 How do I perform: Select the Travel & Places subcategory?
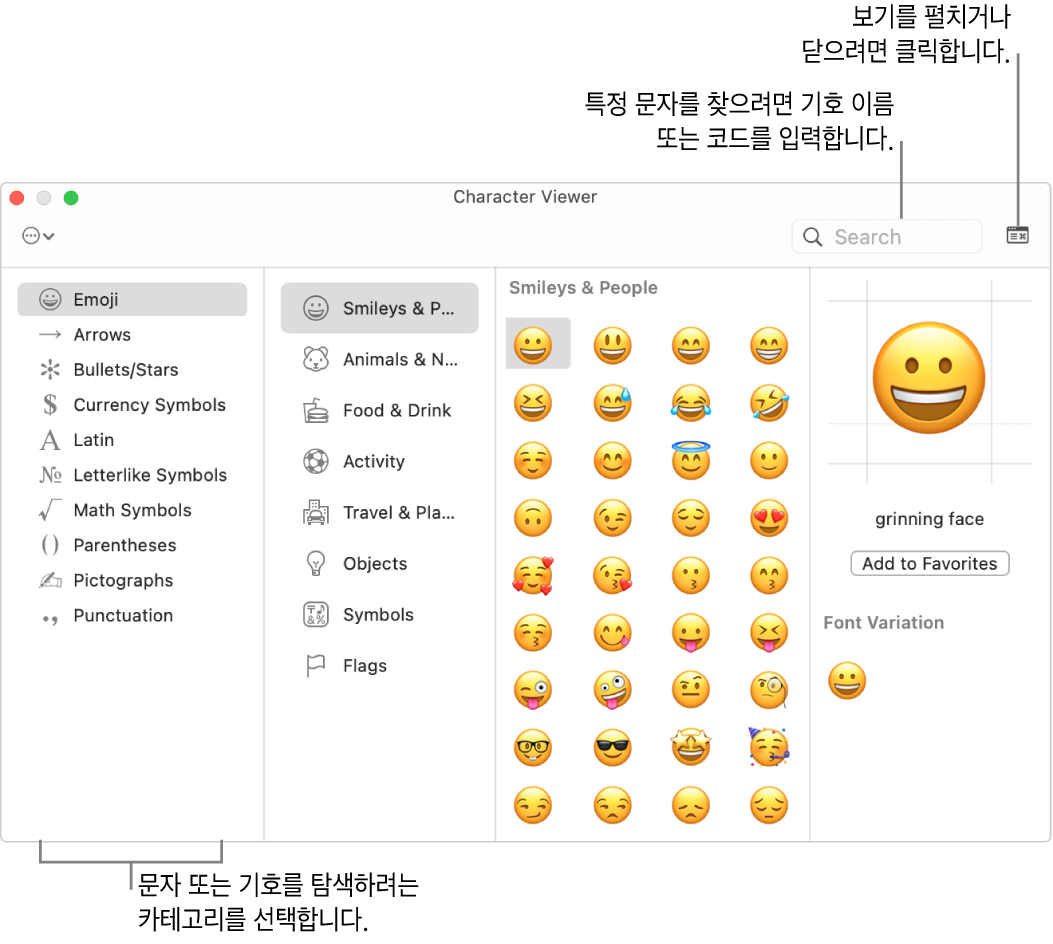click(x=379, y=512)
